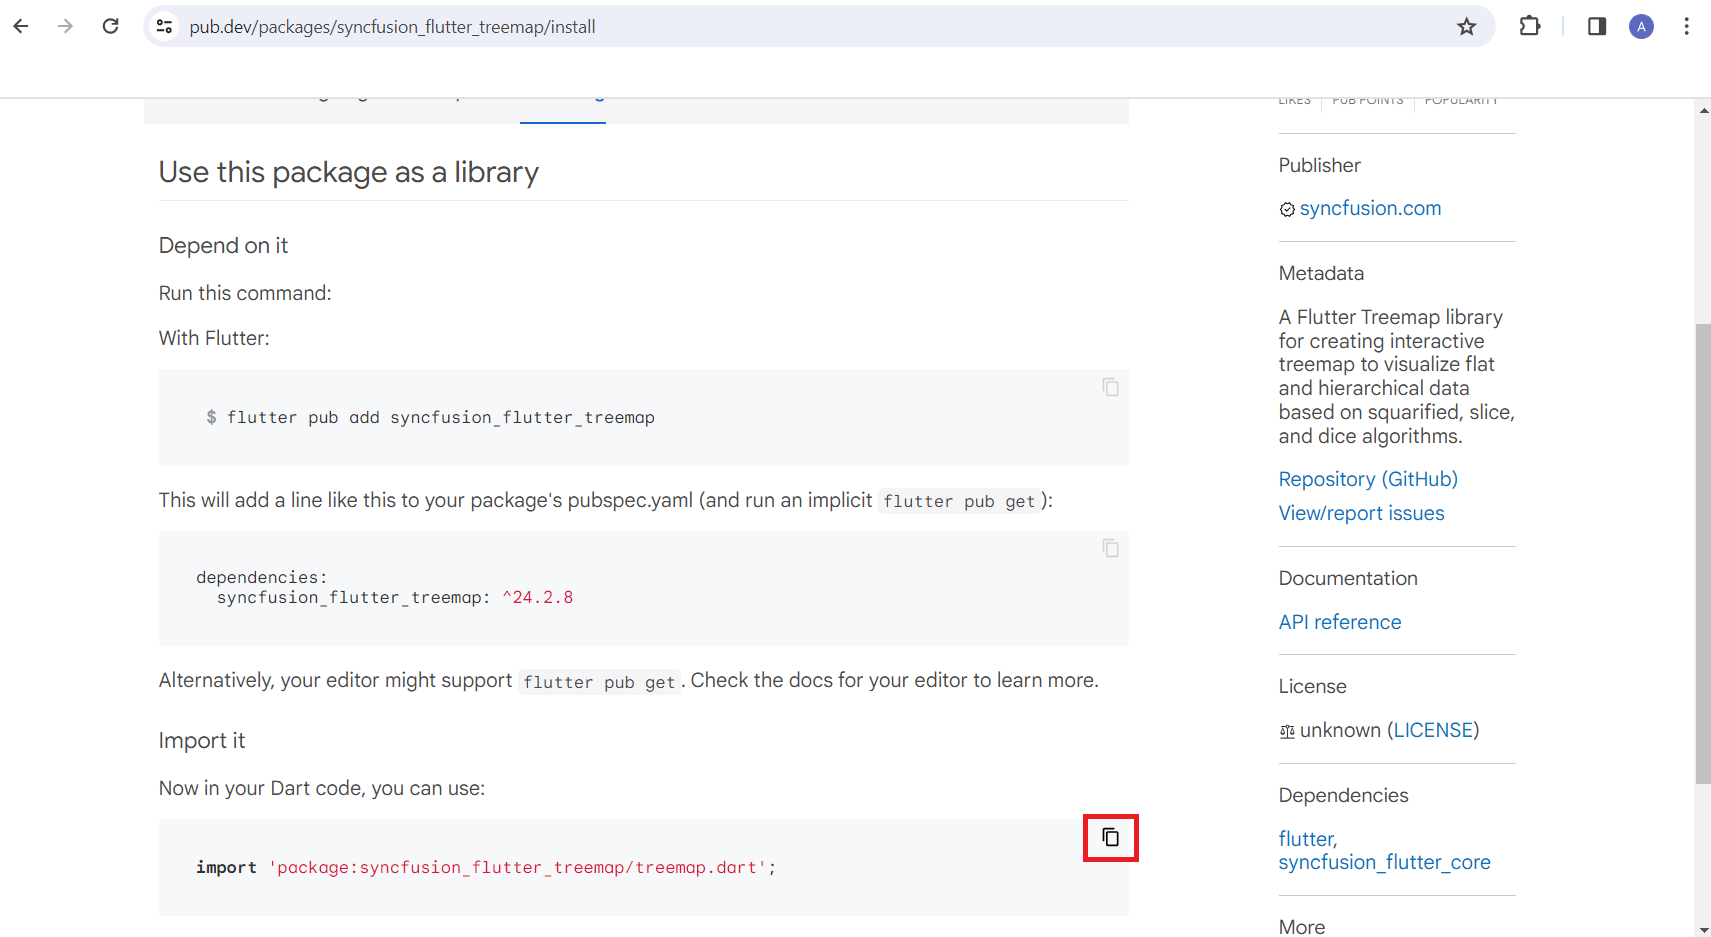Follow the View/report issues link
Screen dimensions: 1711x937
1361,513
